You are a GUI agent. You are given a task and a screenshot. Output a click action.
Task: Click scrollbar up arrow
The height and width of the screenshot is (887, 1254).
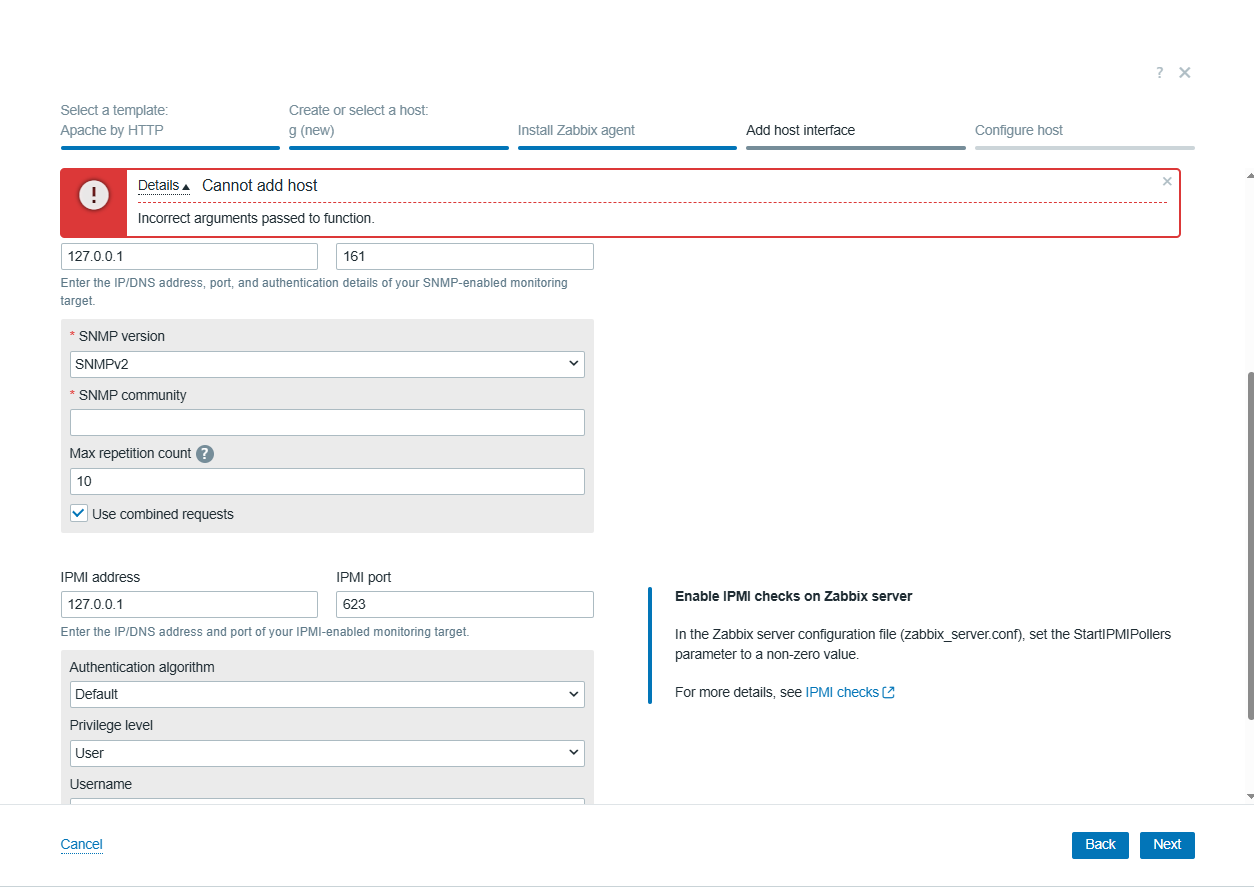coord(1250,175)
